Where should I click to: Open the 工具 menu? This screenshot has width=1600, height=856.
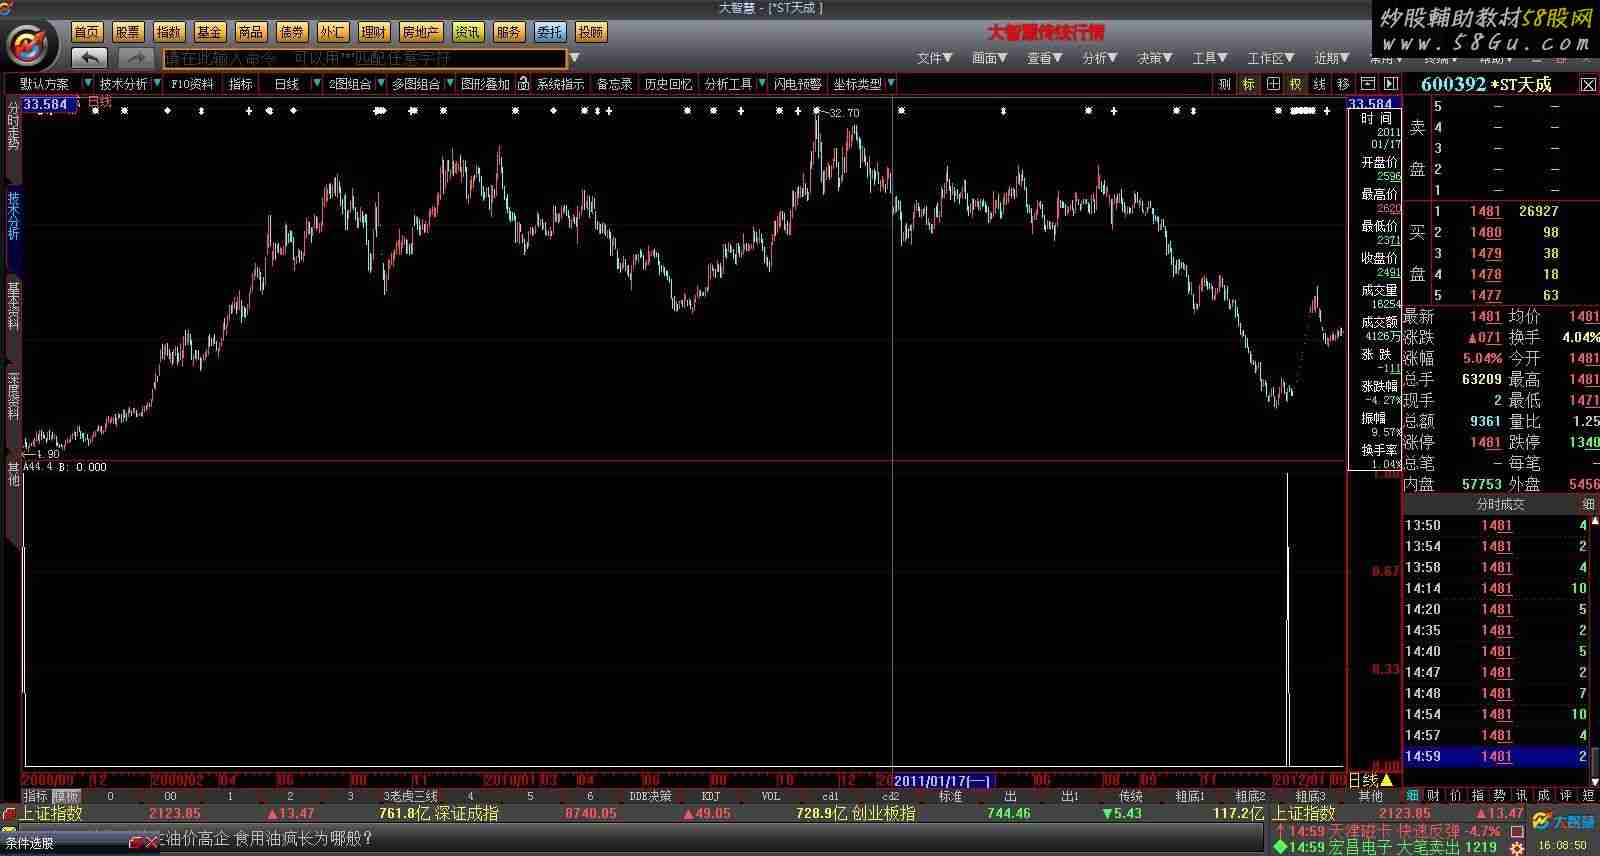(x=1210, y=58)
